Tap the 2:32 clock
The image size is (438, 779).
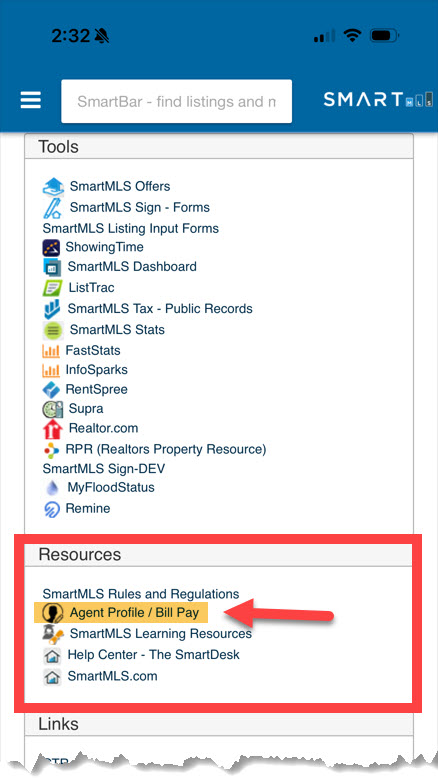pos(71,36)
